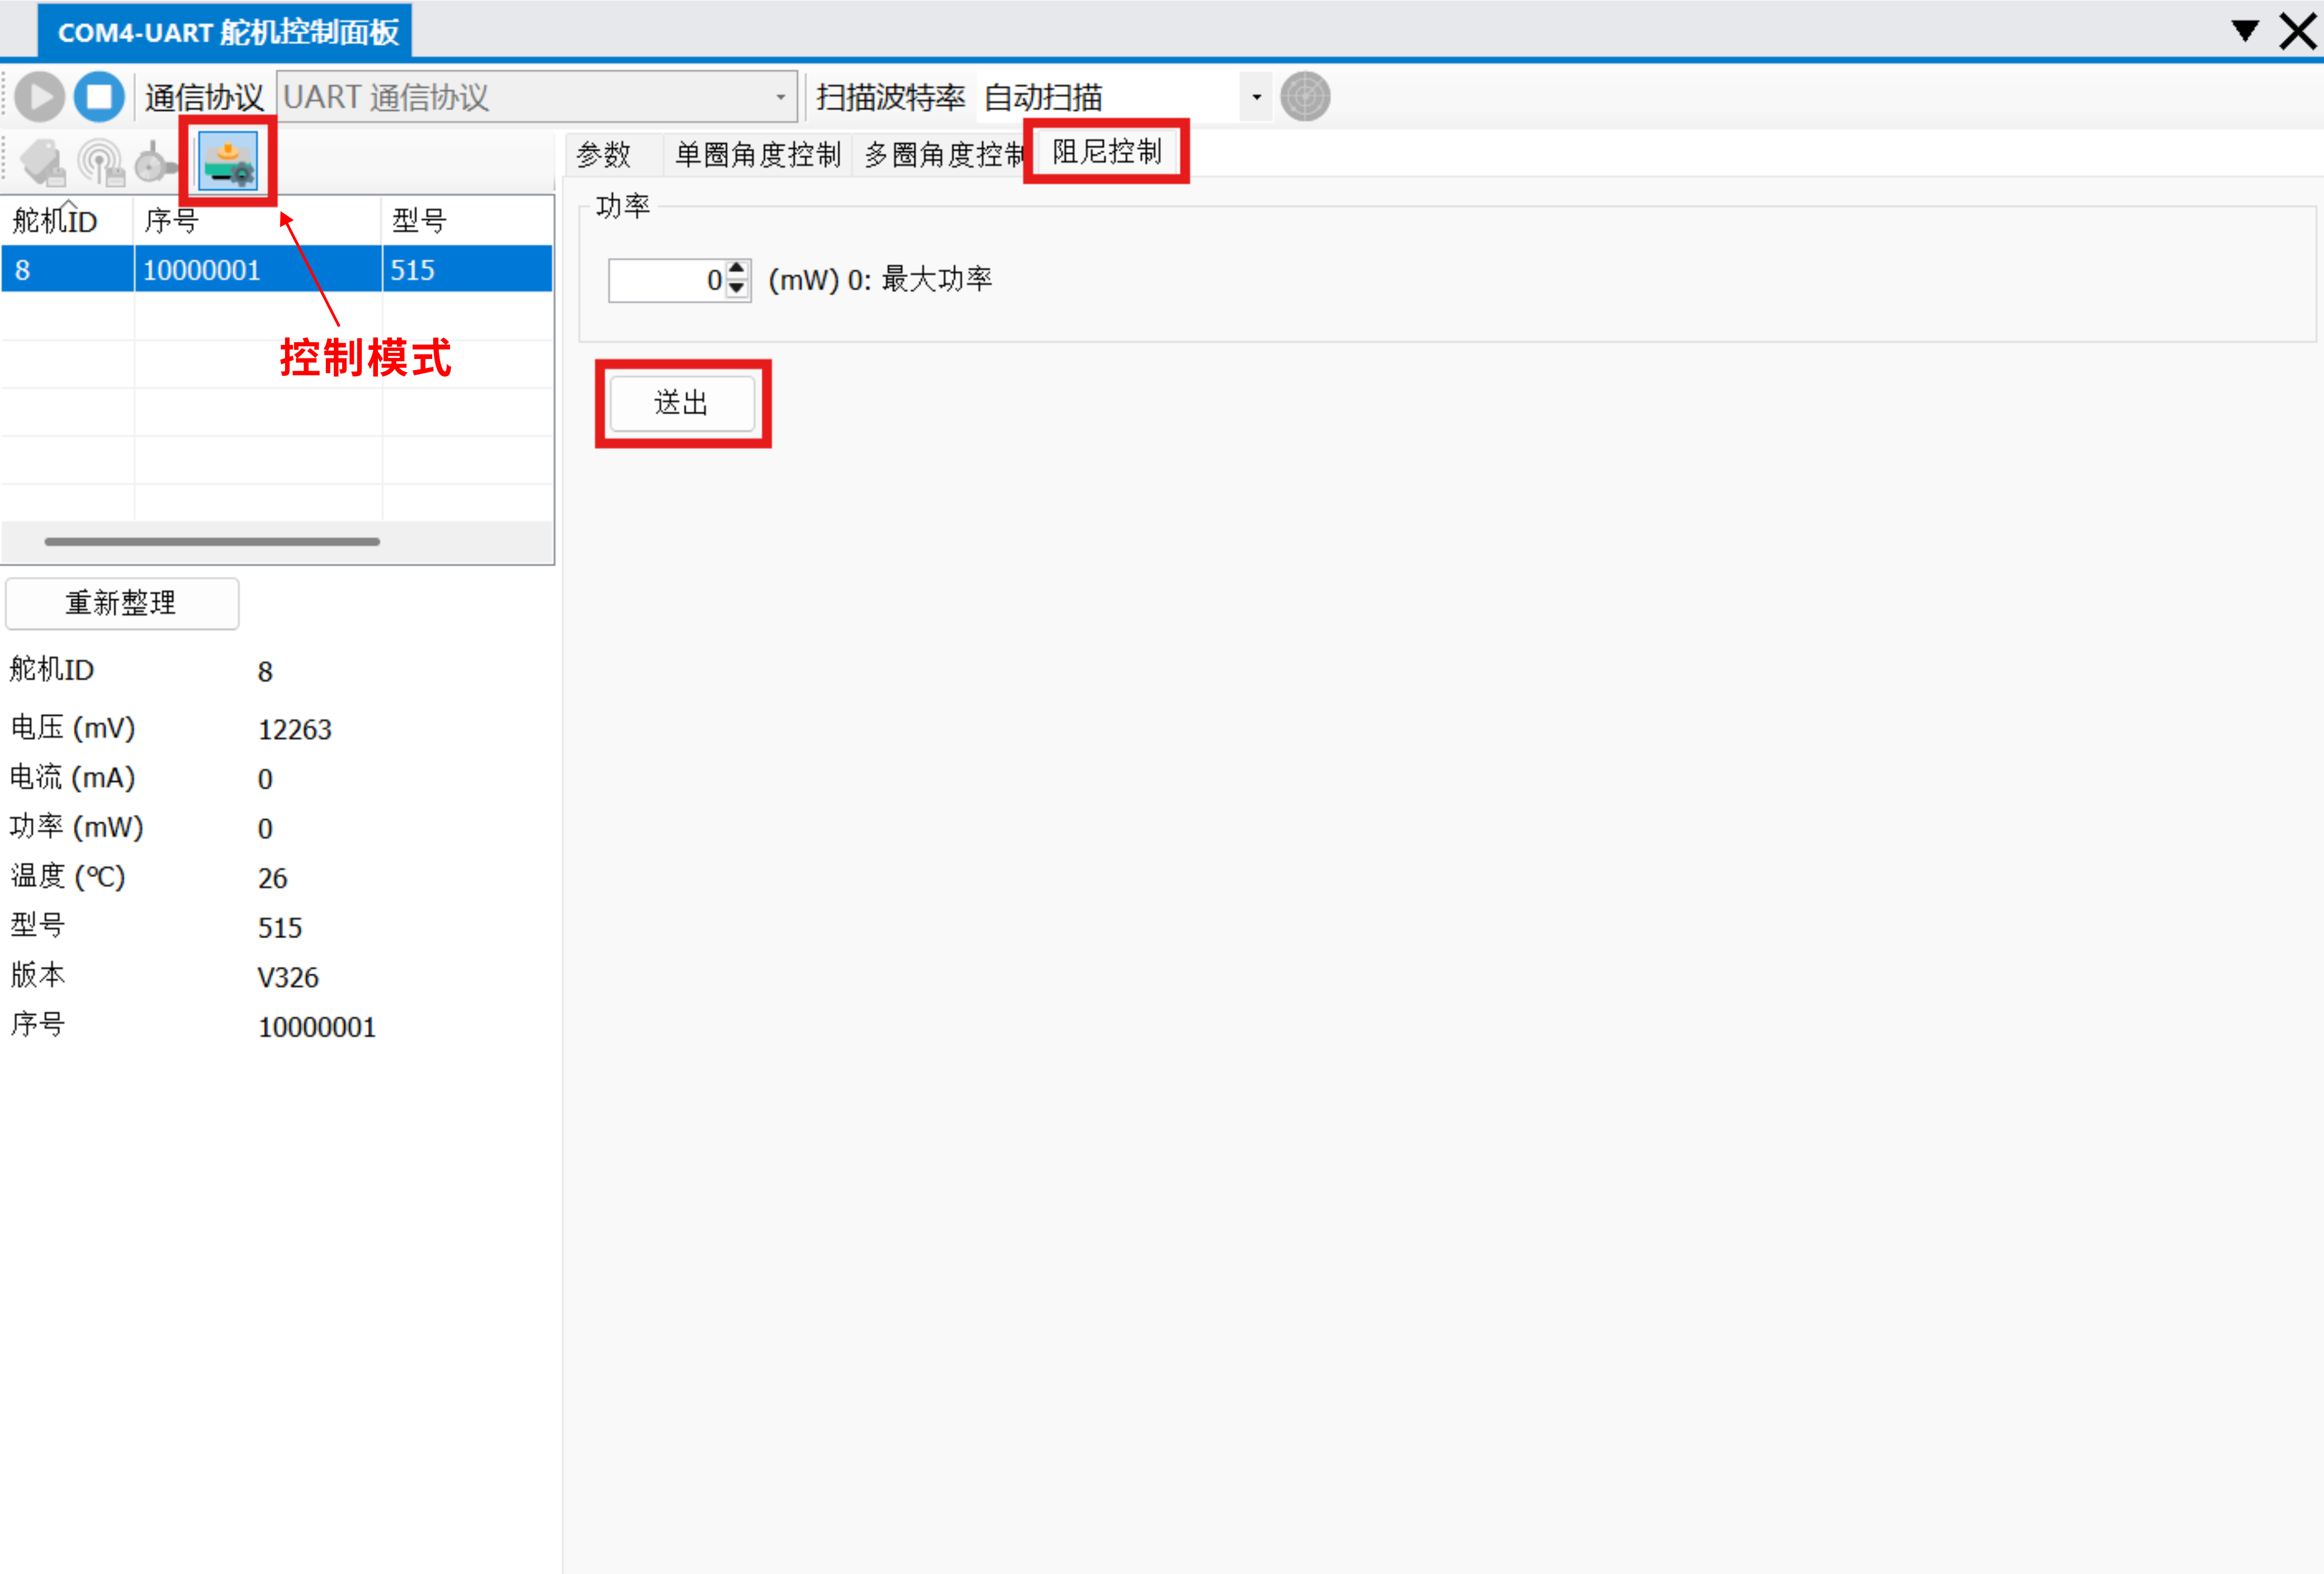Click the gray play (start) button
Image resolution: width=2324 pixels, height=1574 pixels.
click(x=40, y=97)
